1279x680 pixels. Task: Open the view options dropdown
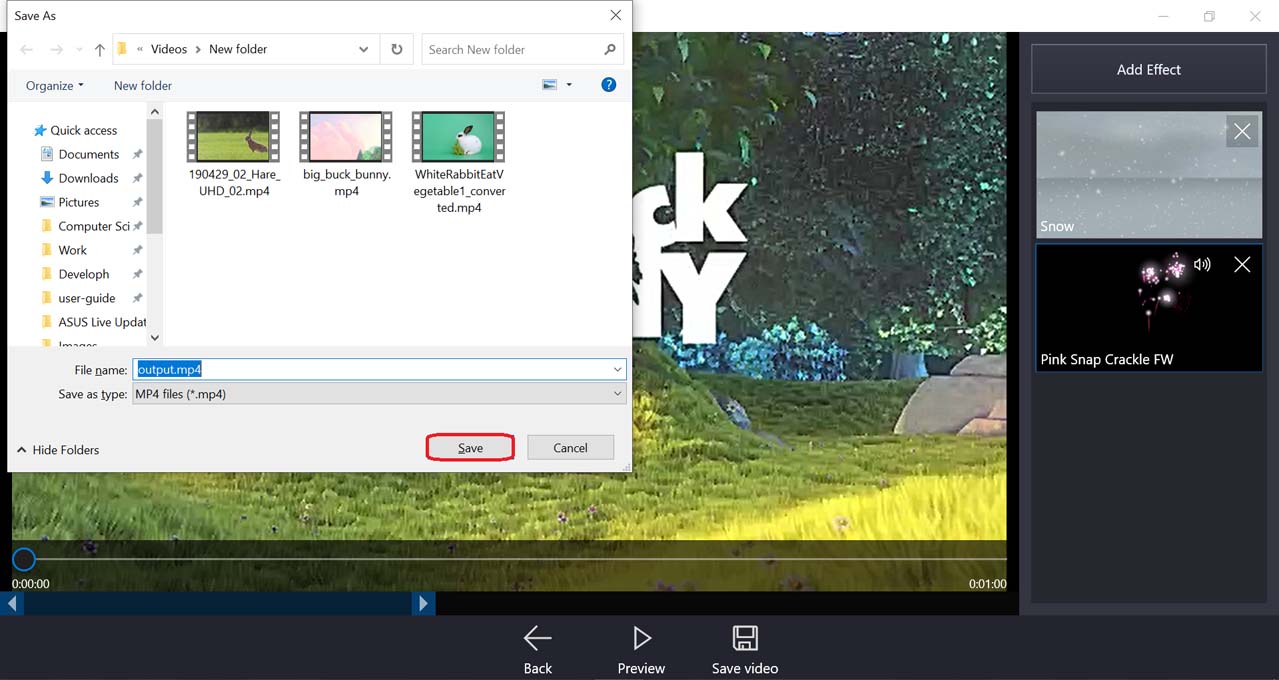coord(569,85)
